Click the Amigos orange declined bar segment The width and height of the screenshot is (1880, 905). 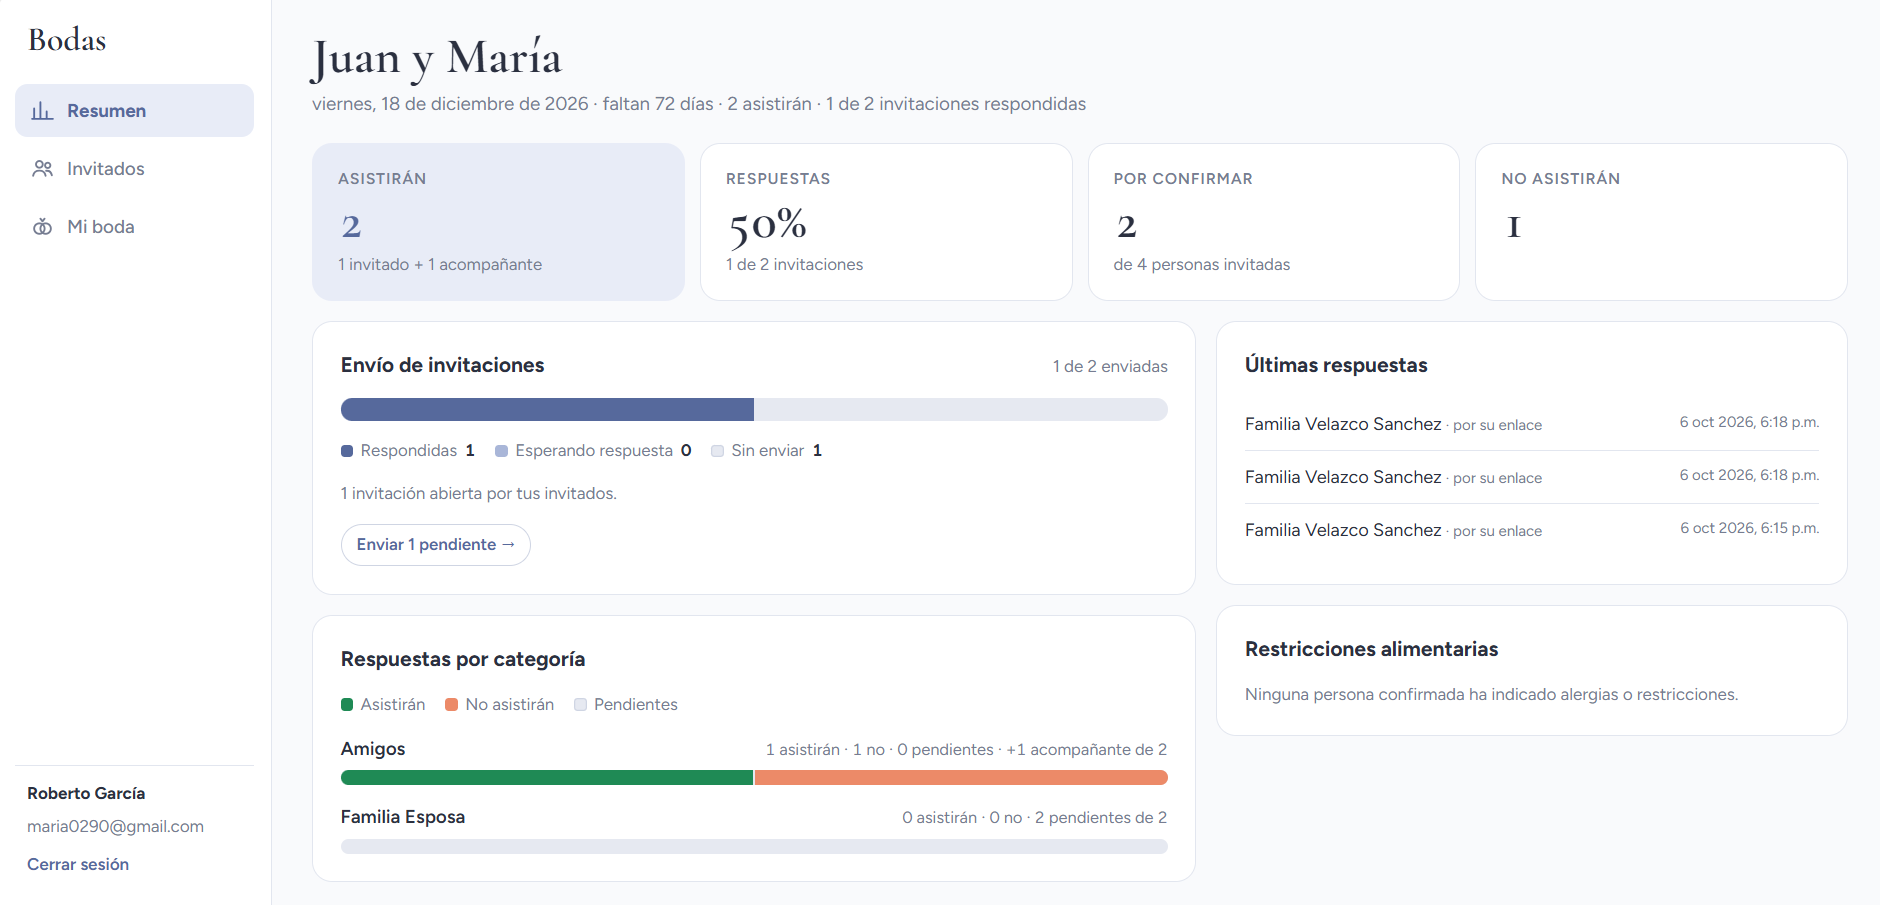(961, 778)
